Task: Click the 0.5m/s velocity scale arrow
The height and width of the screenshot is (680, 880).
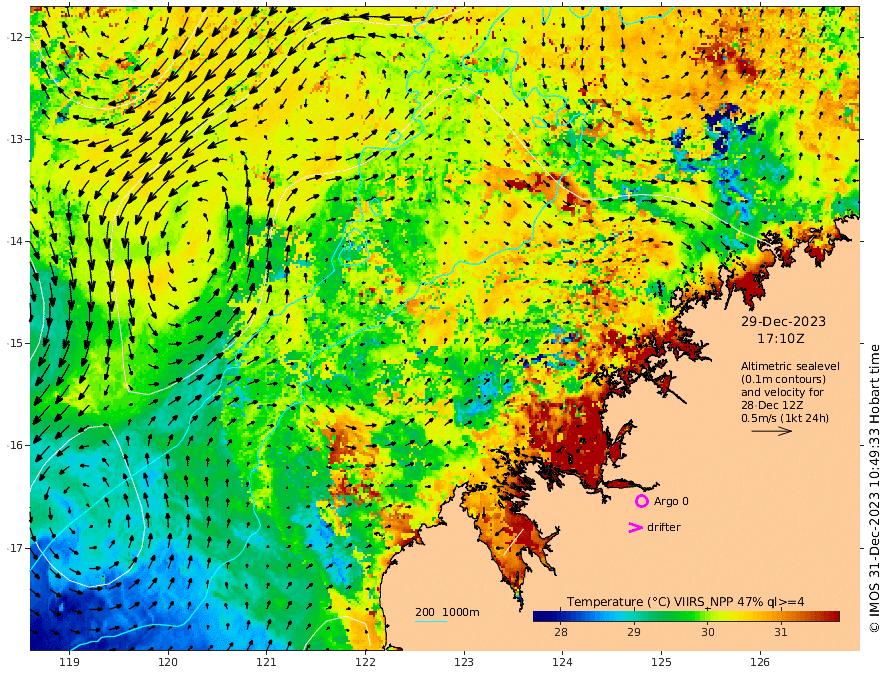Action: [772, 431]
